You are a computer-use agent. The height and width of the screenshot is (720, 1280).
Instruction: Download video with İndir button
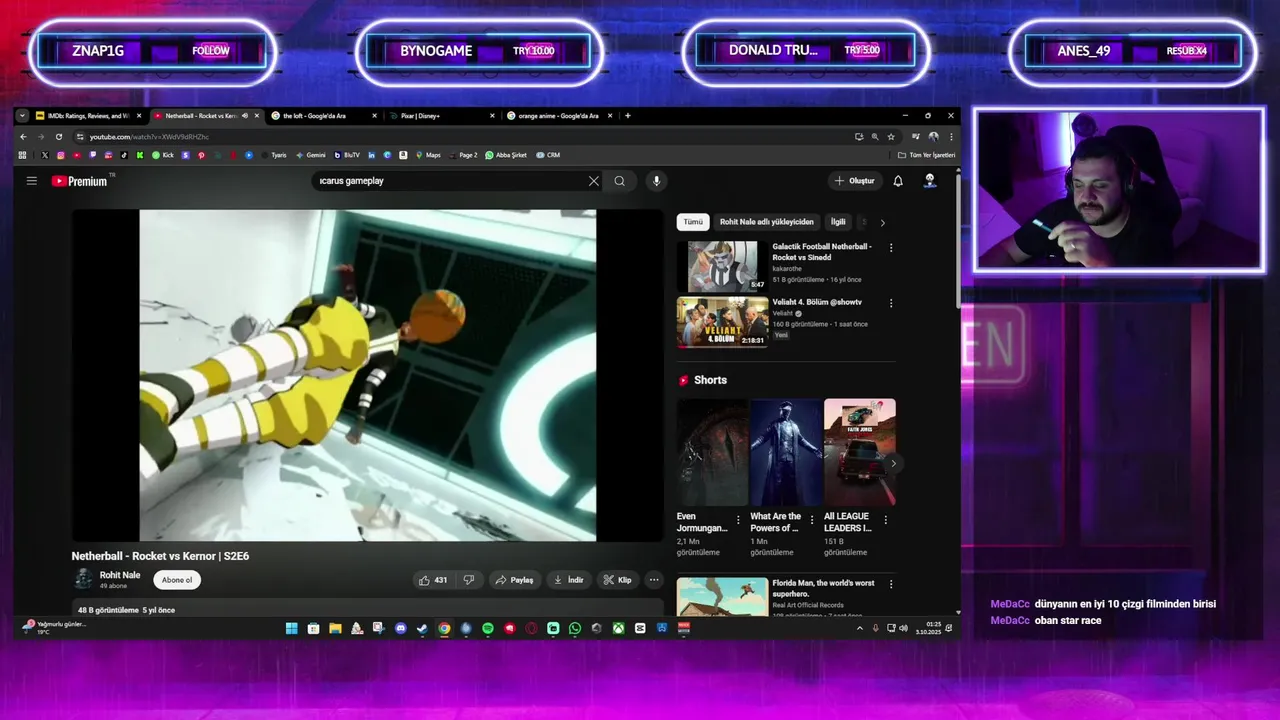pyautogui.click(x=568, y=580)
